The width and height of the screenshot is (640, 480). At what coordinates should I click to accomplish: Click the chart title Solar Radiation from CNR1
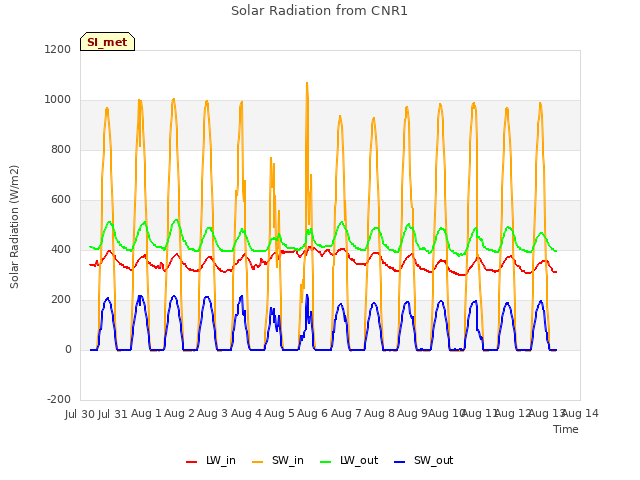pos(319,11)
